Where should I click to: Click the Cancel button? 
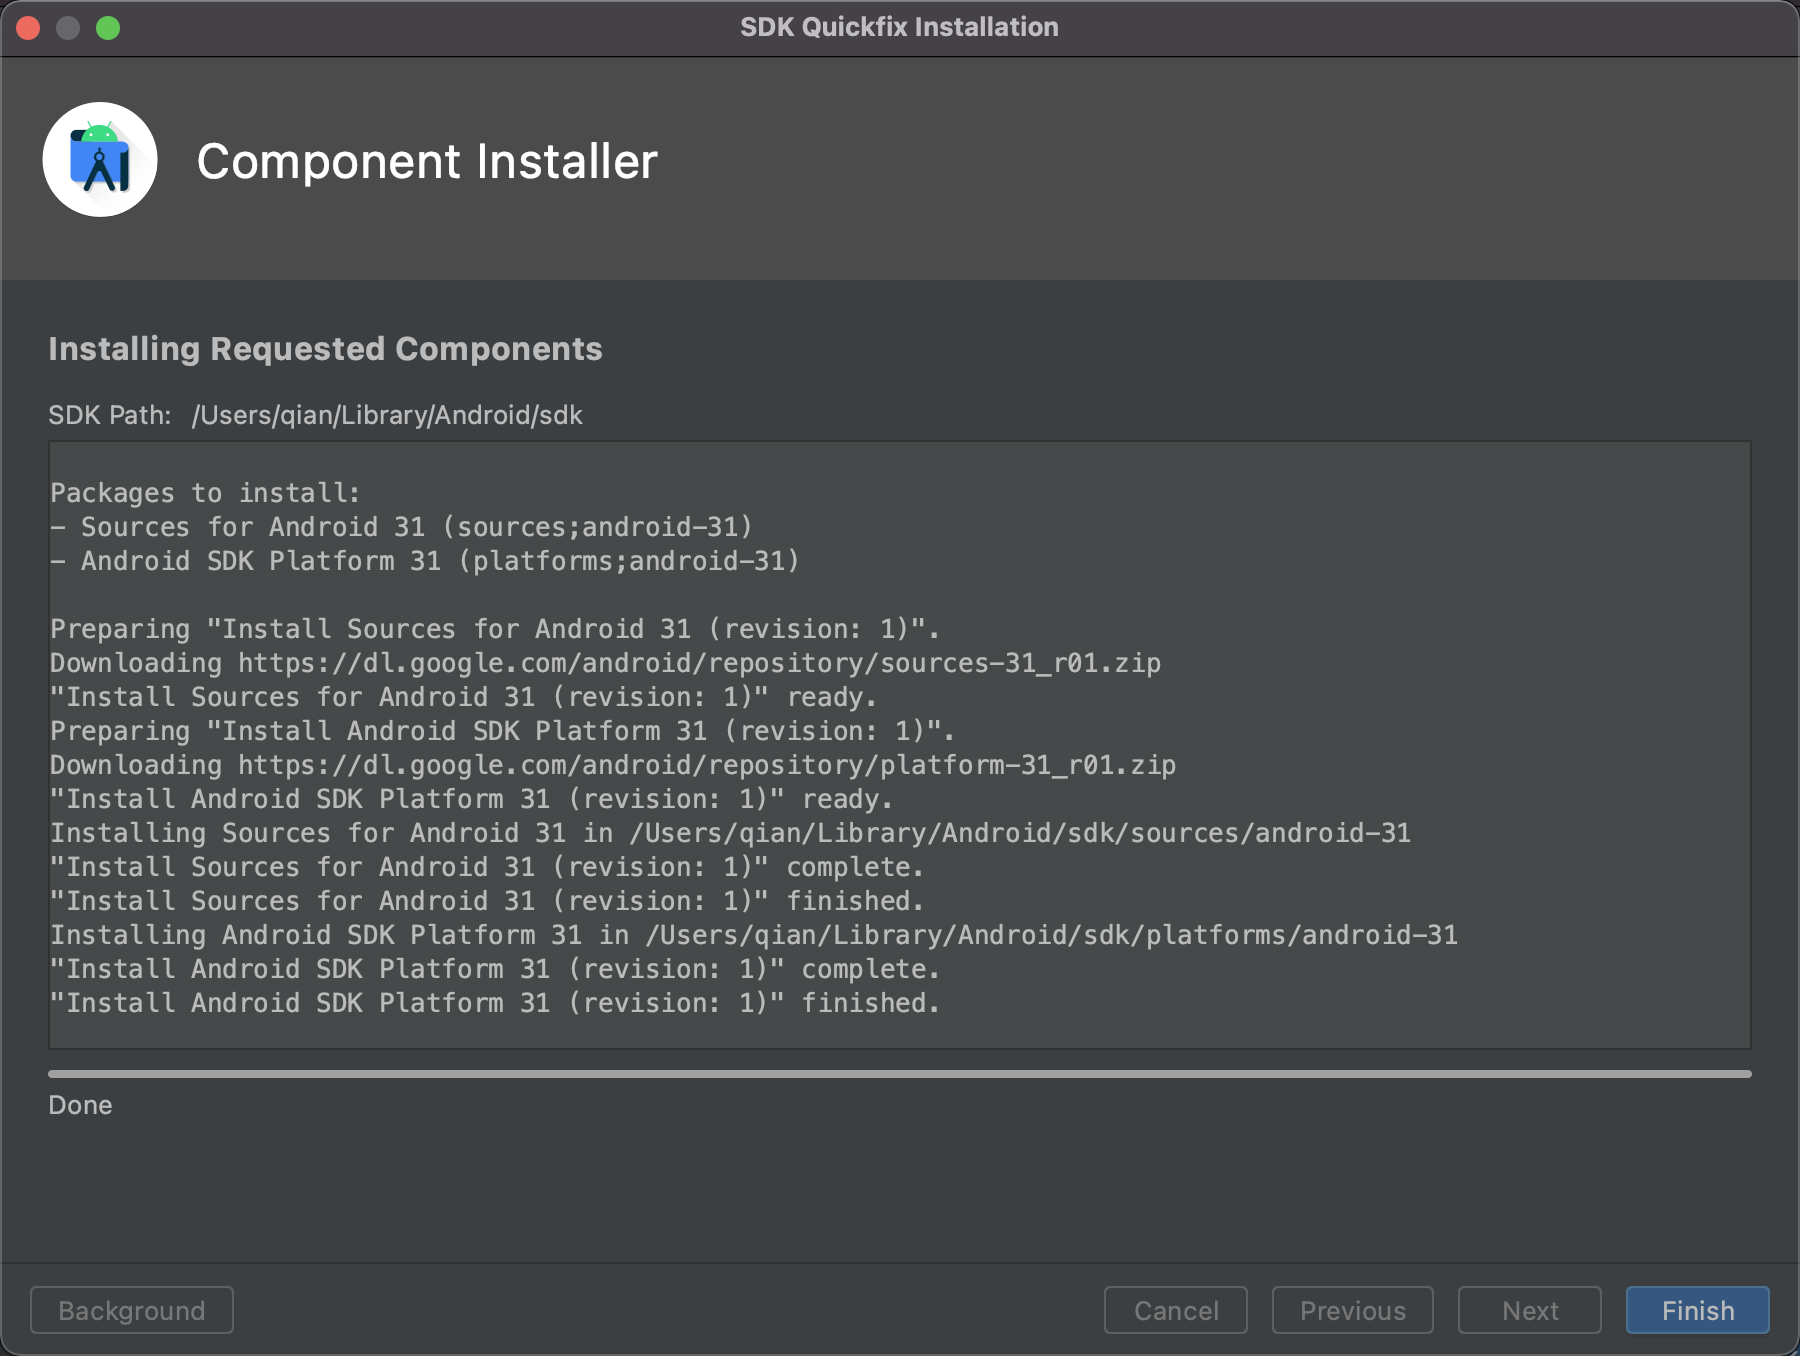click(1175, 1310)
